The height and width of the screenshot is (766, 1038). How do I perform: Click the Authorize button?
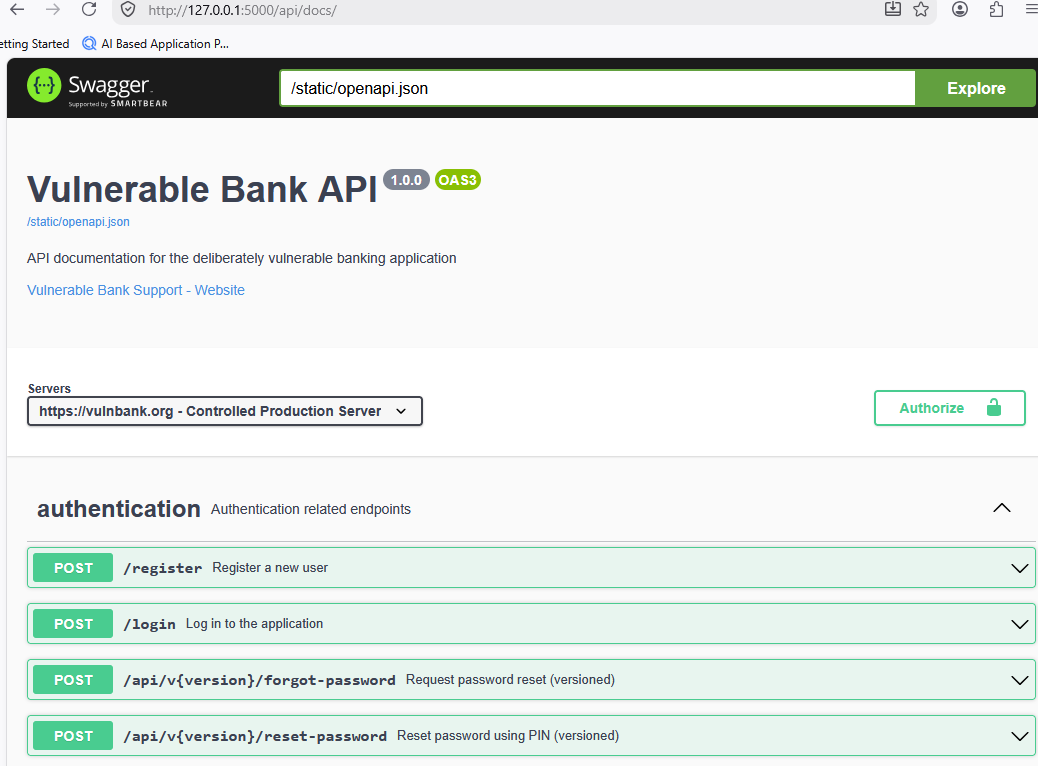(x=949, y=408)
